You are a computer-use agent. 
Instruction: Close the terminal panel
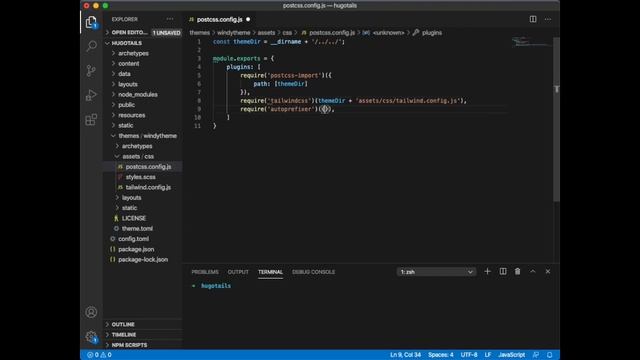pos(548,271)
